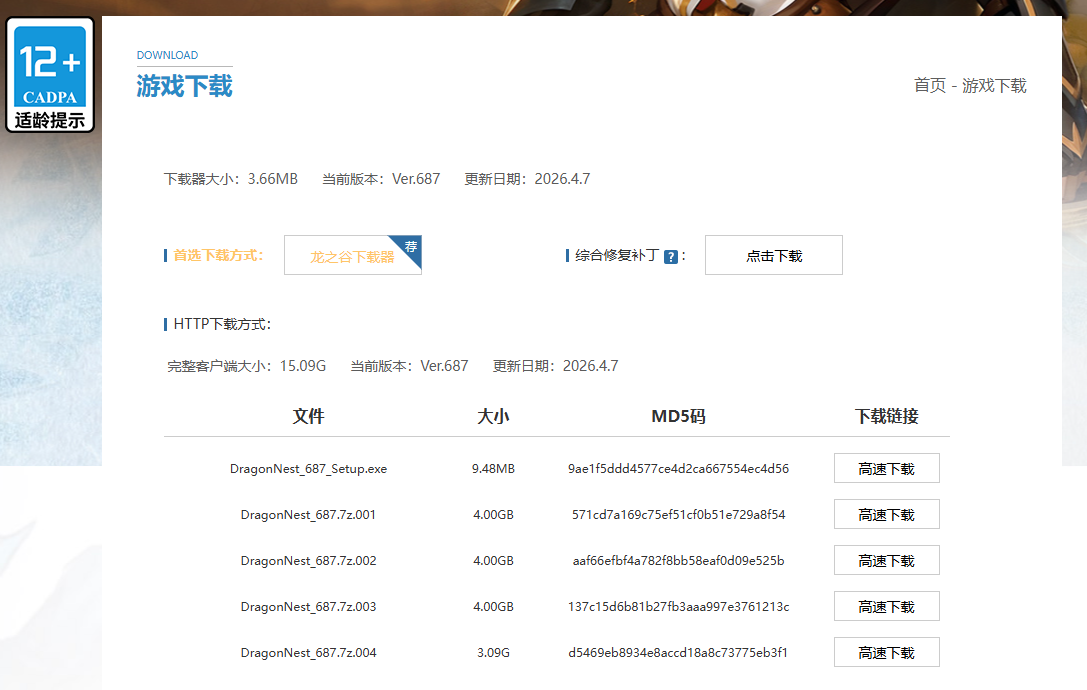Open the 龙之谷下载器 download button
The image size is (1087, 690).
(352, 255)
